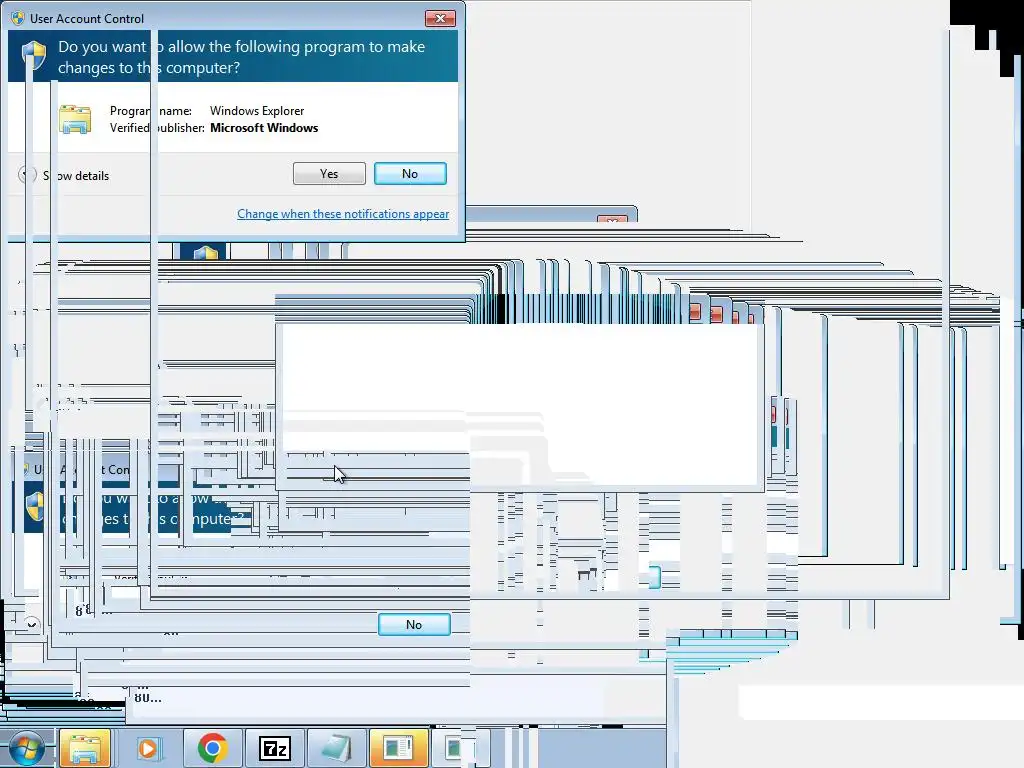Click the highlighted No button beside Yes

point(410,174)
